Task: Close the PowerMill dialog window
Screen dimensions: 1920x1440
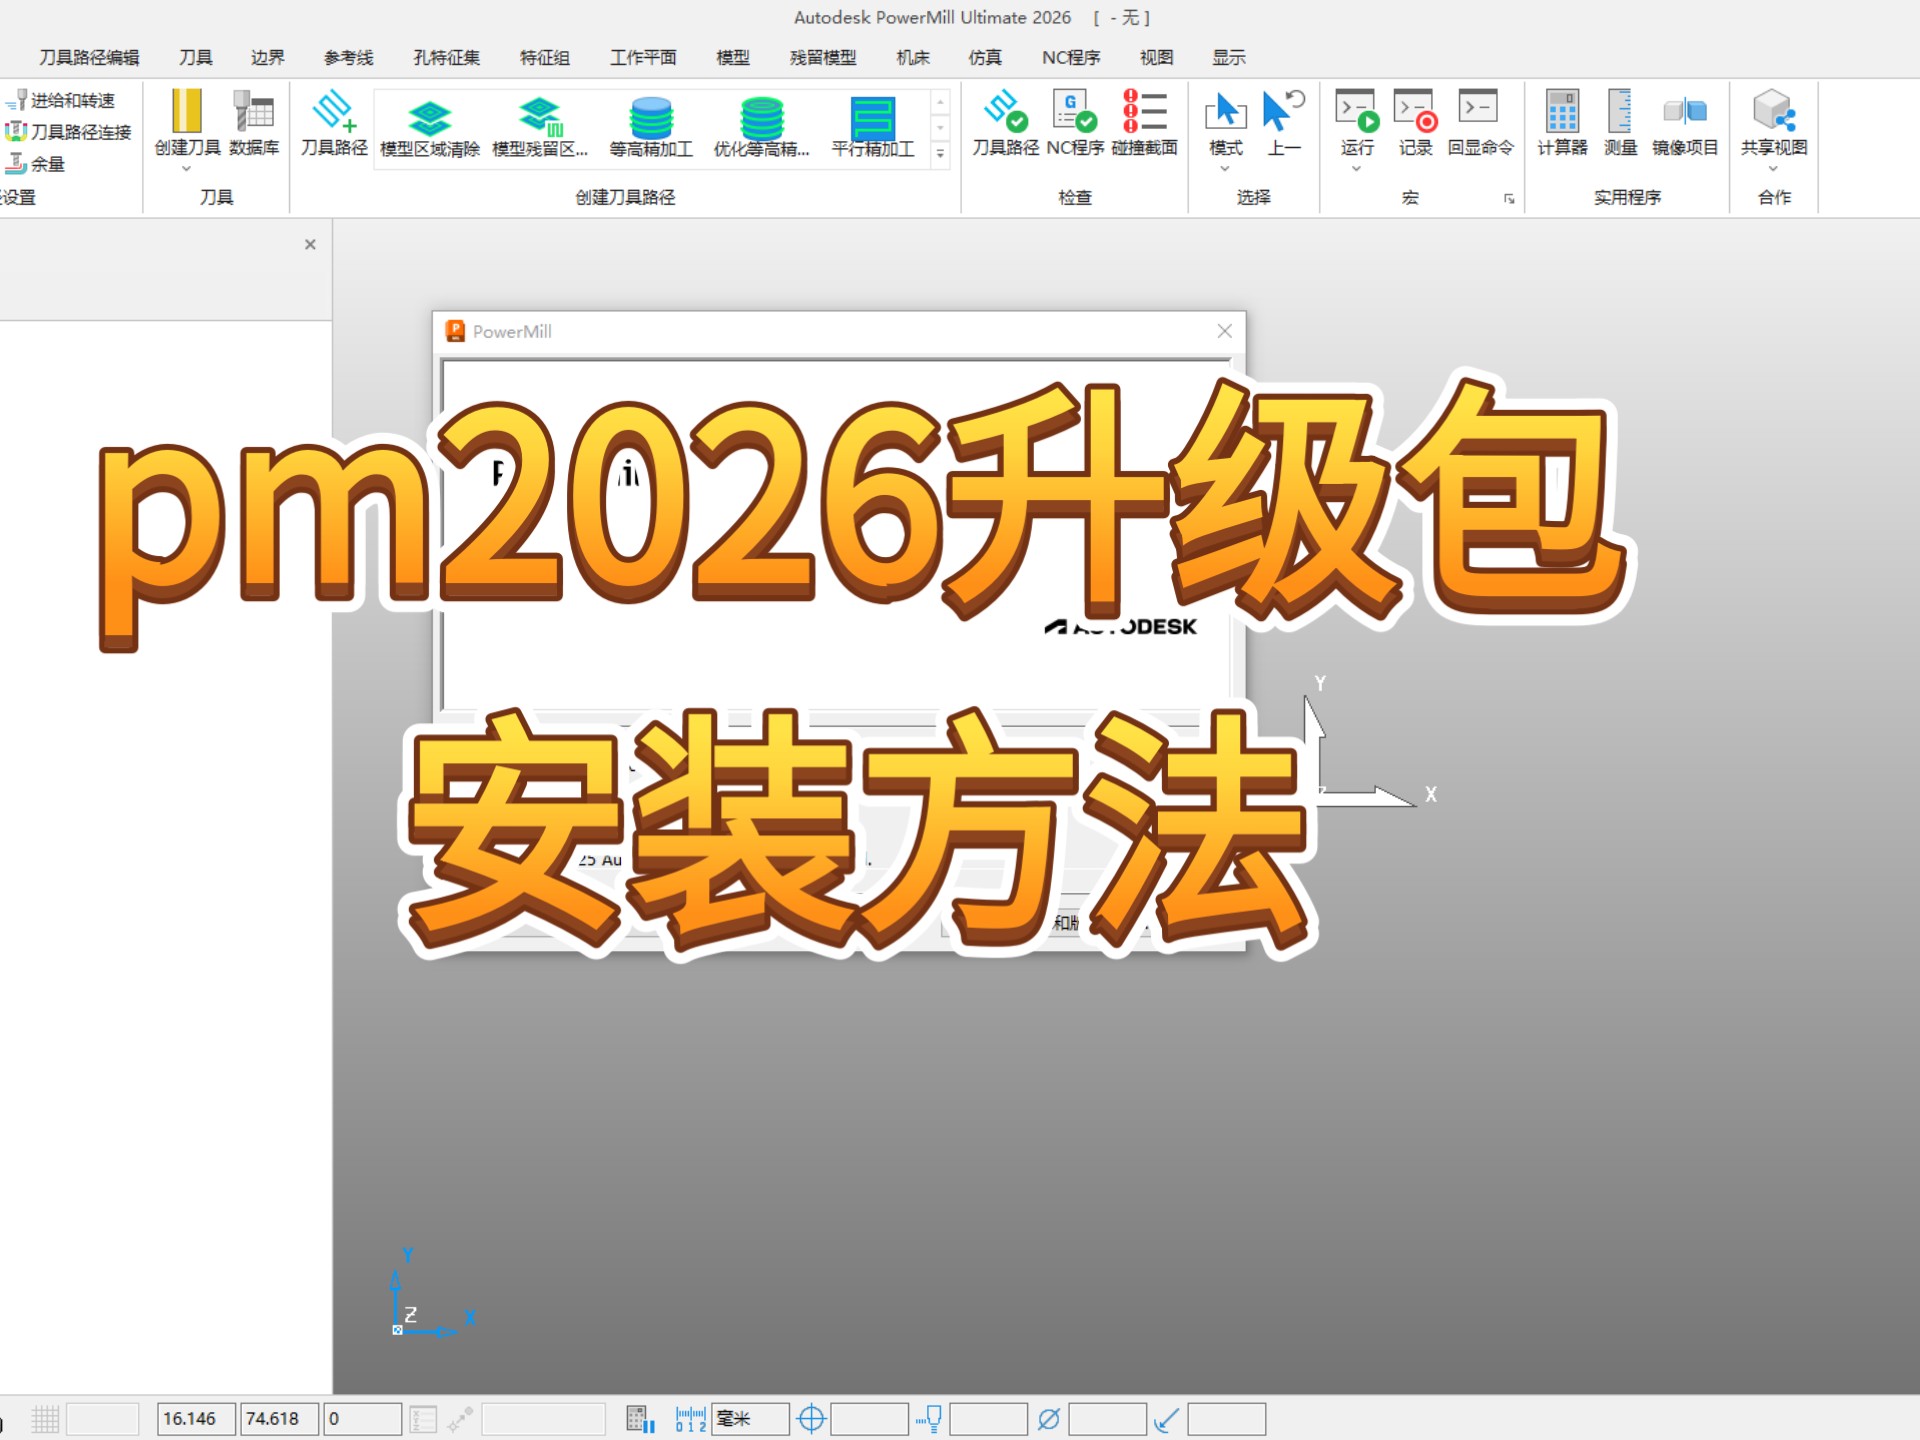Action: click(1225, 331)
